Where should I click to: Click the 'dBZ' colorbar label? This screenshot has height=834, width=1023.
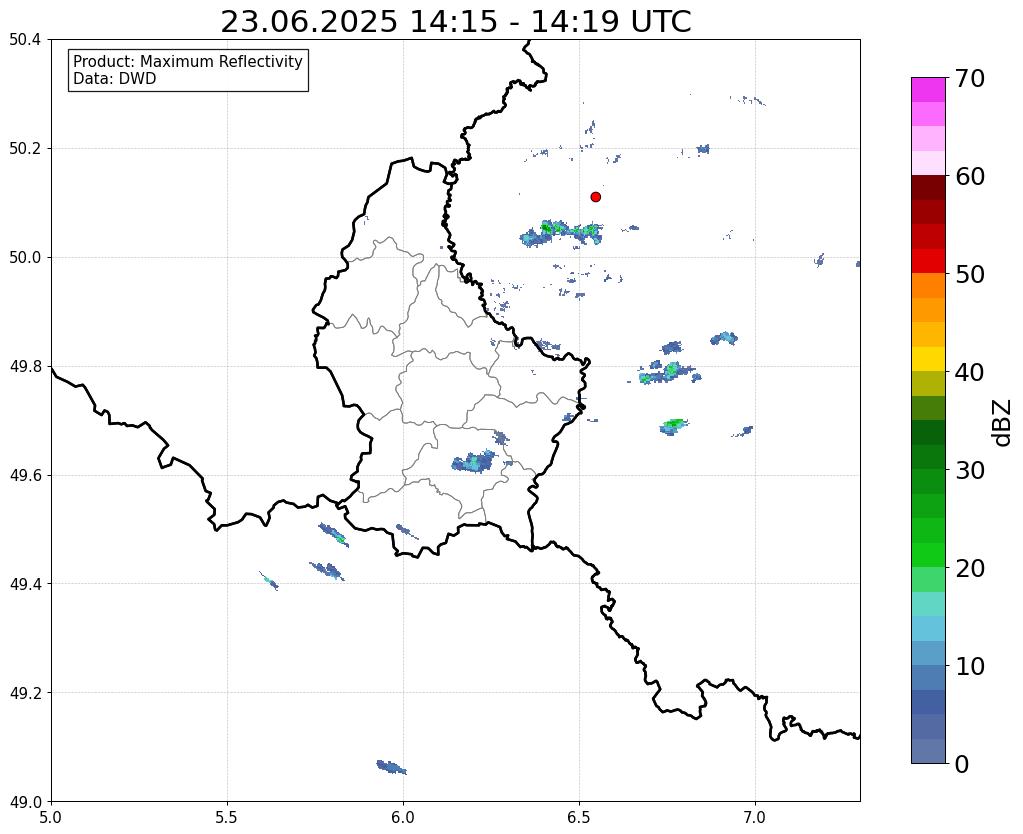(x=1003, y=423)
